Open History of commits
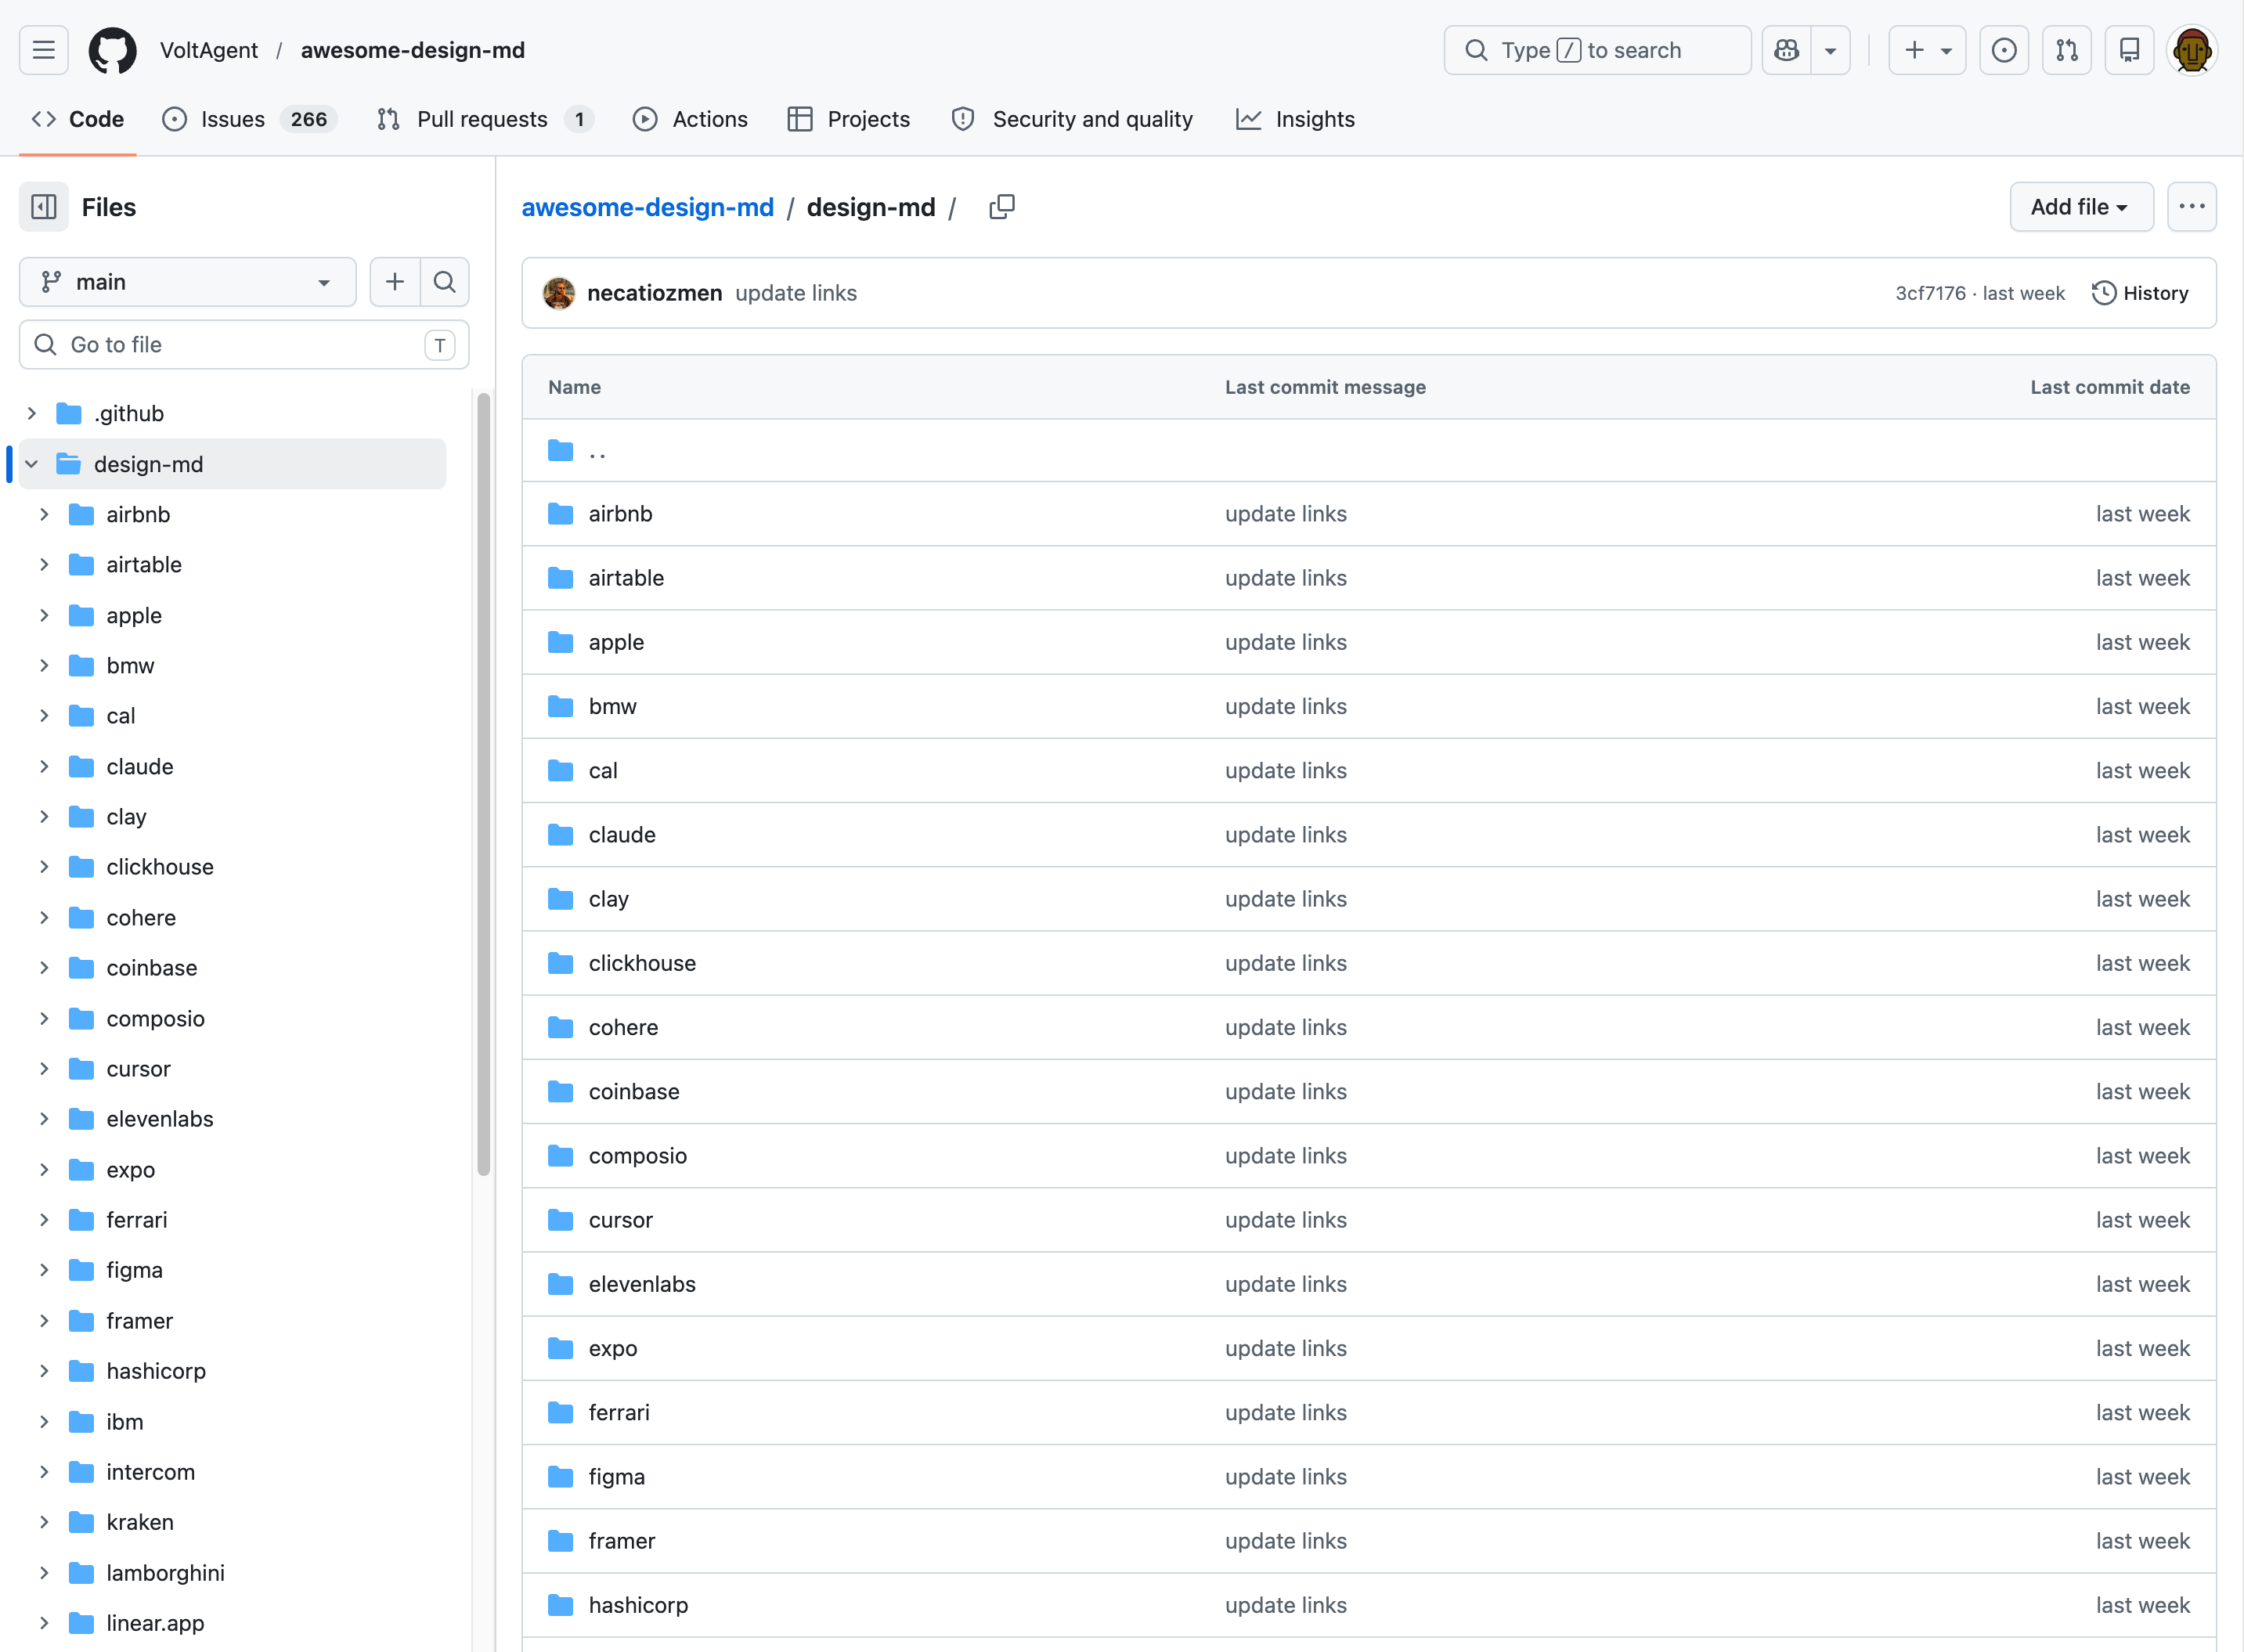 [x=2140, y=293]
